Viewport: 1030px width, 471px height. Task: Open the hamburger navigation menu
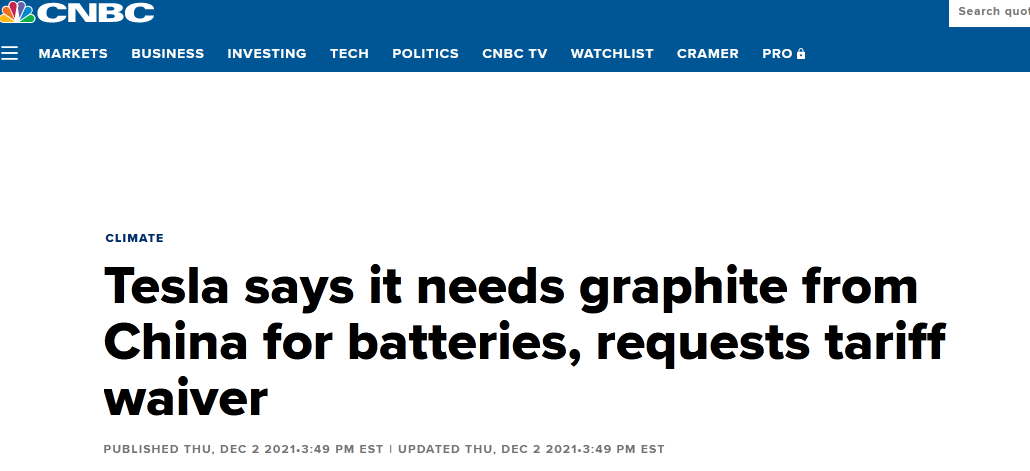click(x=10, y=54)
